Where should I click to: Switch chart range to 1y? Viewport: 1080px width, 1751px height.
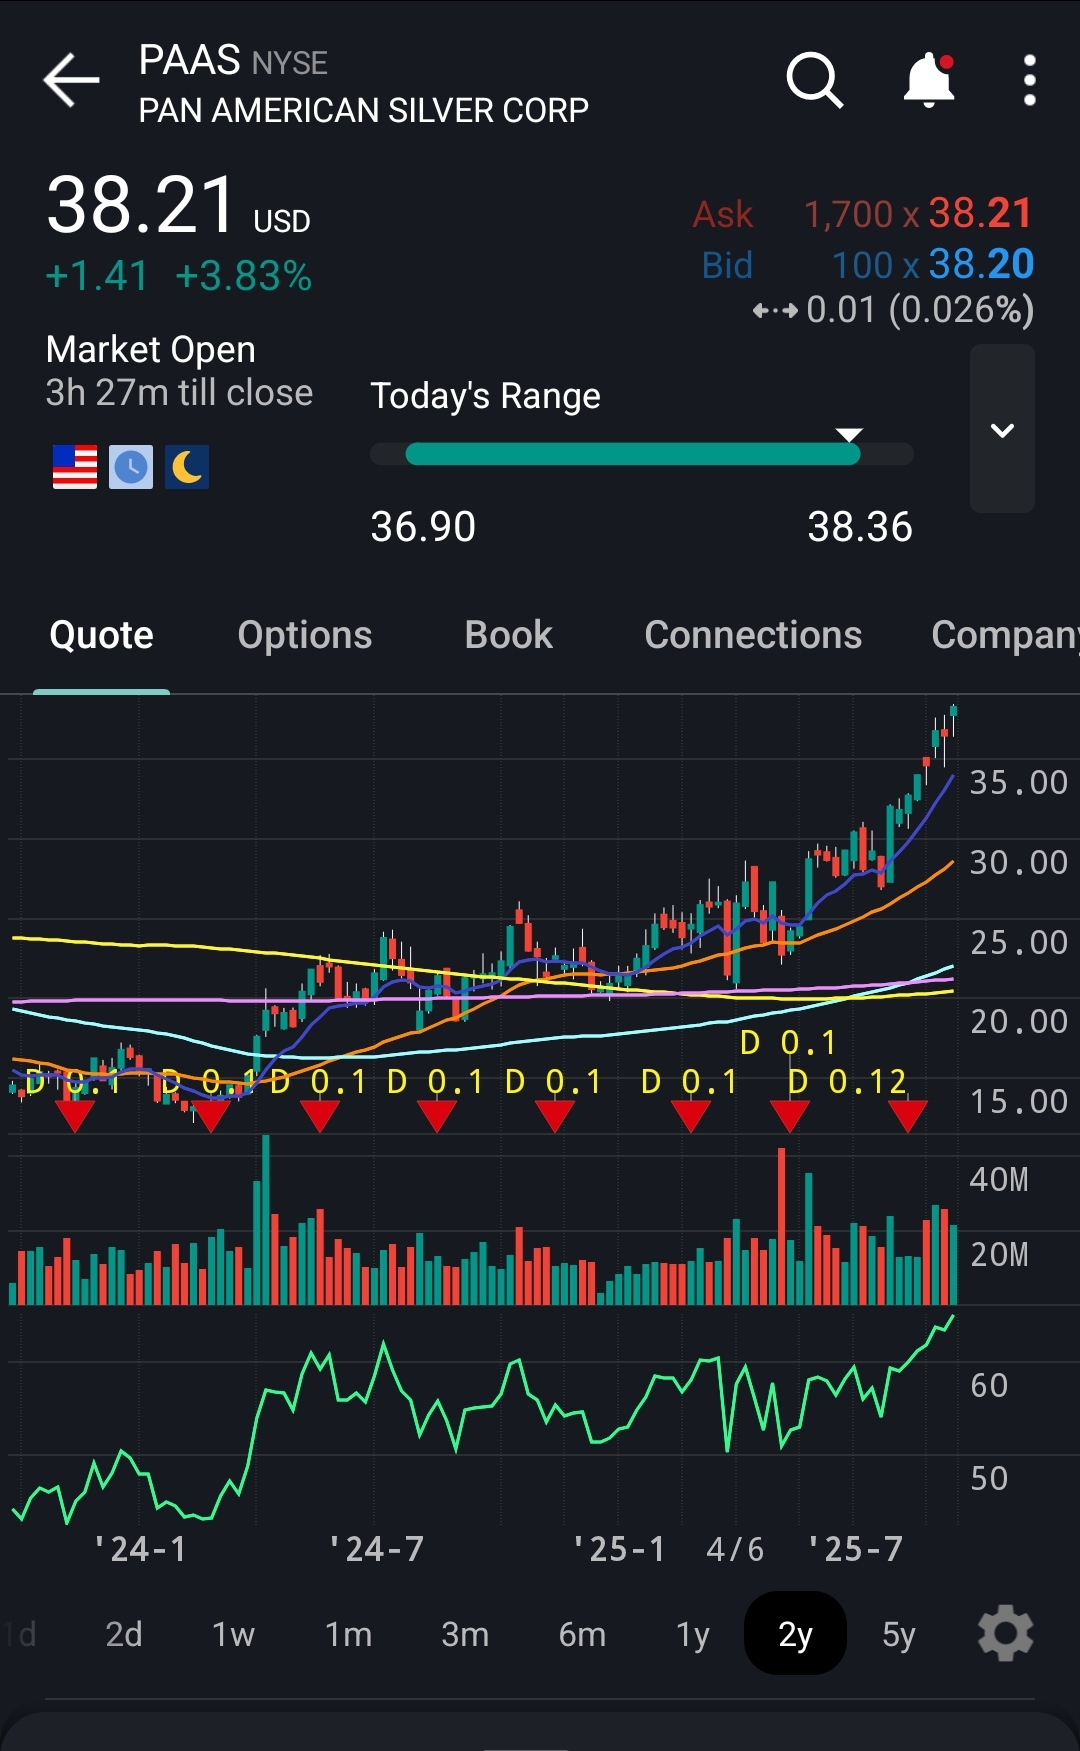point(692,1634)
